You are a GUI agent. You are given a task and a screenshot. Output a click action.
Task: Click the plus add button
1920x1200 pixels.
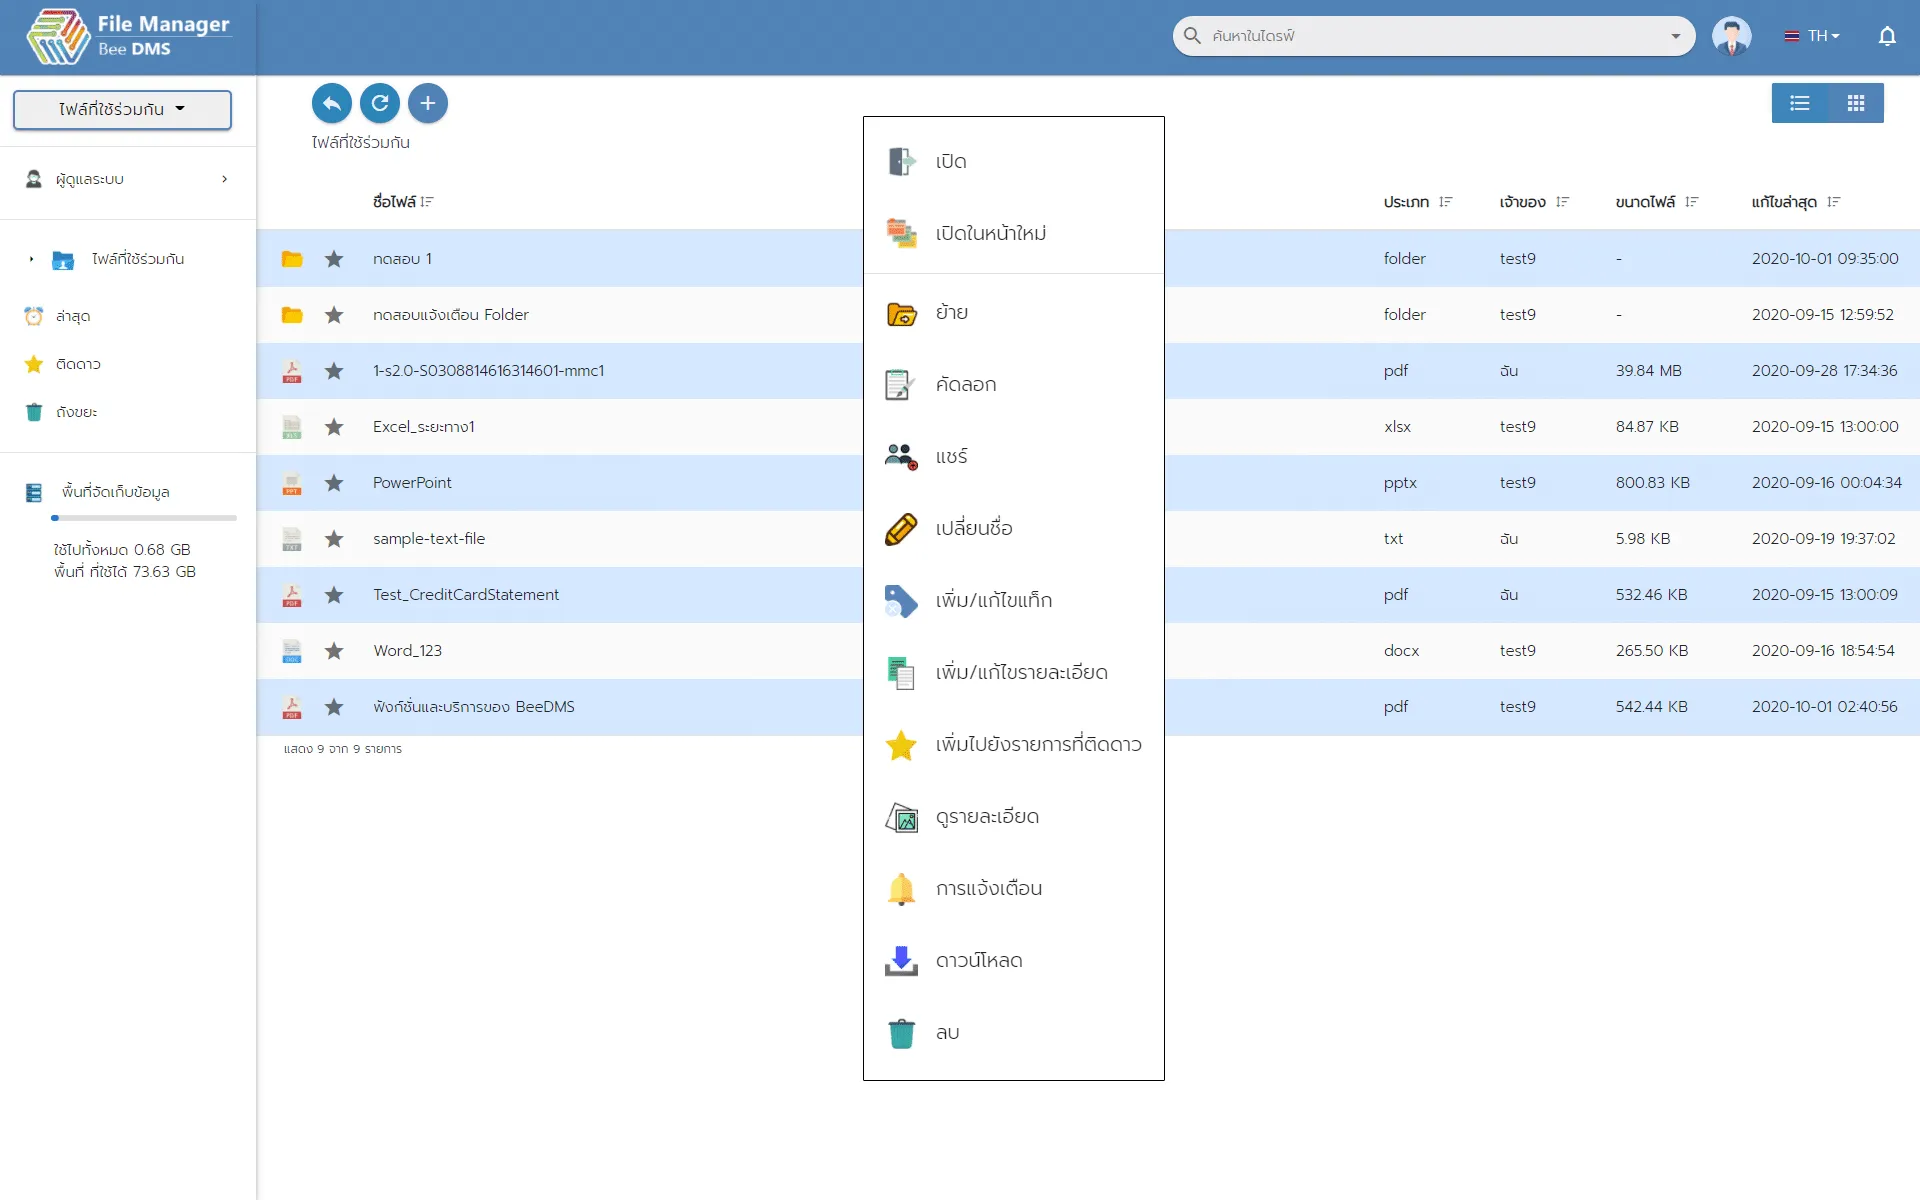[427, 103]
